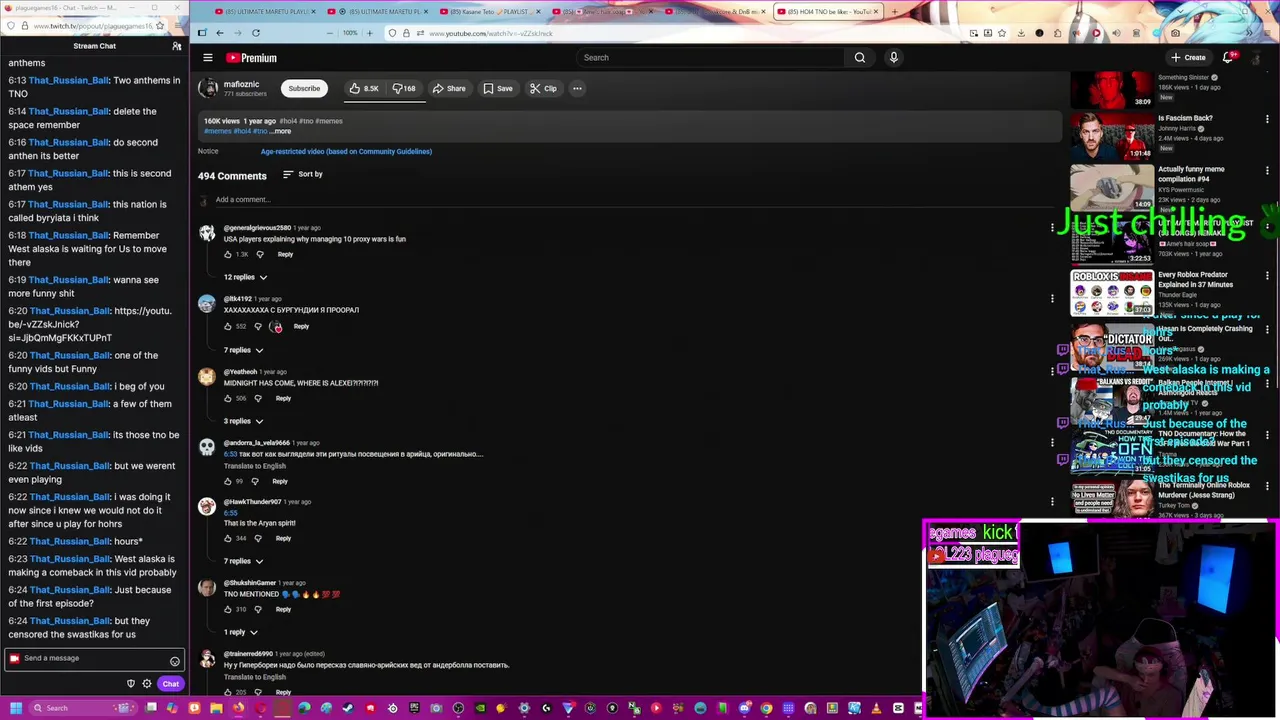Open the Sort by comments dropdown
The image size is (1280, 720).
tap(303, 174)
